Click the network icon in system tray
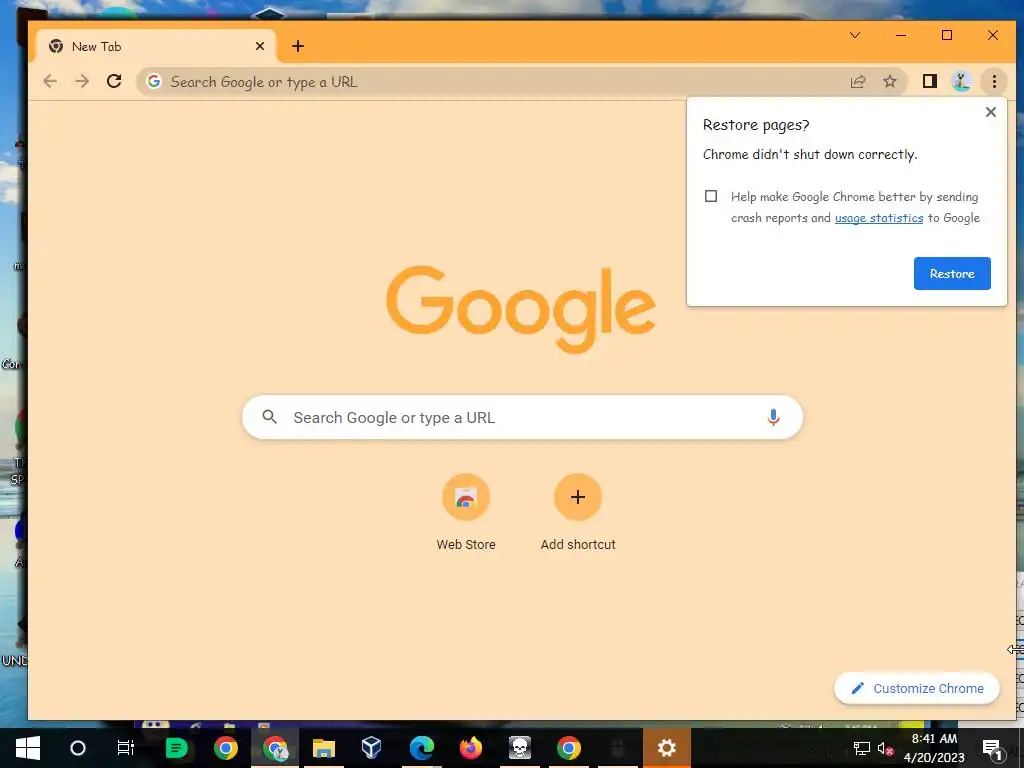The width and height of the screenshot is (1024, 768). [861, 748]
